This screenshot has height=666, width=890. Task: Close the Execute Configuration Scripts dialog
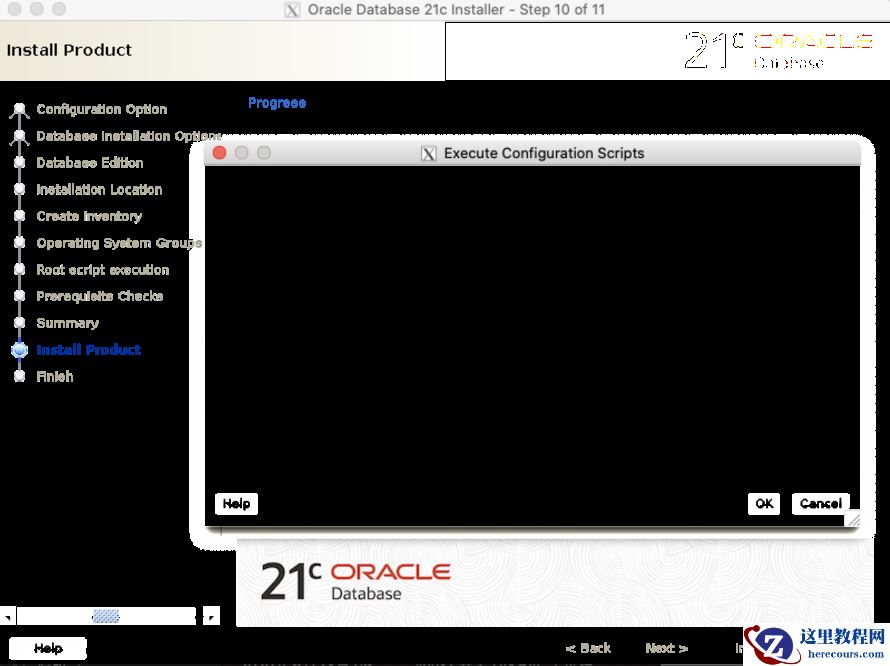(220, 153)
